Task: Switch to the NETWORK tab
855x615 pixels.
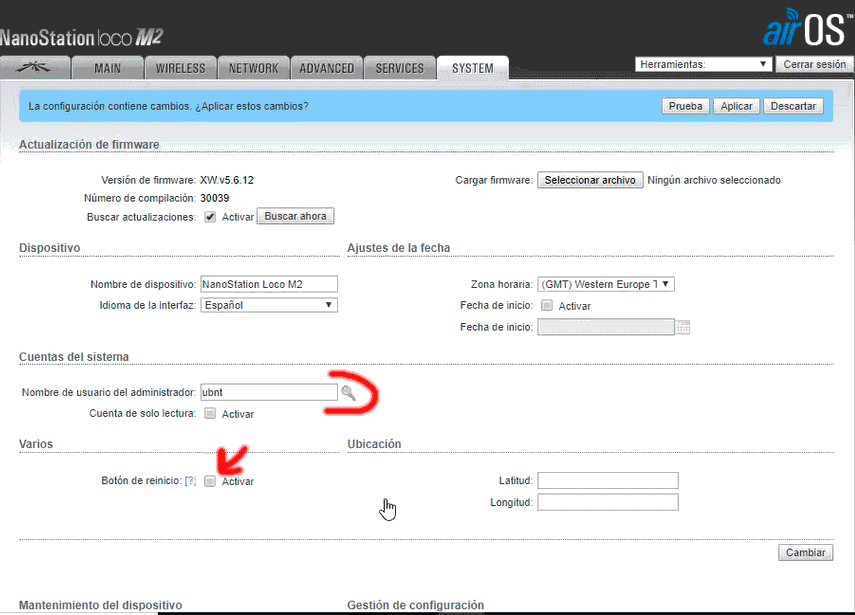Action: [x=254, y=68]
